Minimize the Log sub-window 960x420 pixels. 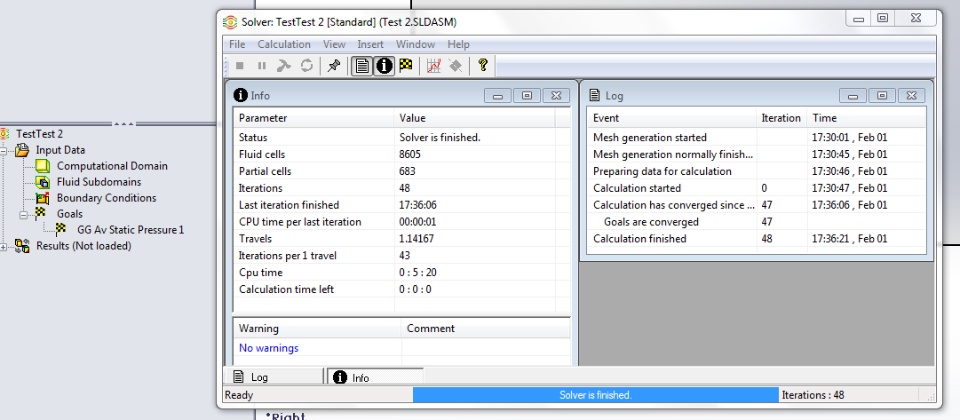coord(853,96)
